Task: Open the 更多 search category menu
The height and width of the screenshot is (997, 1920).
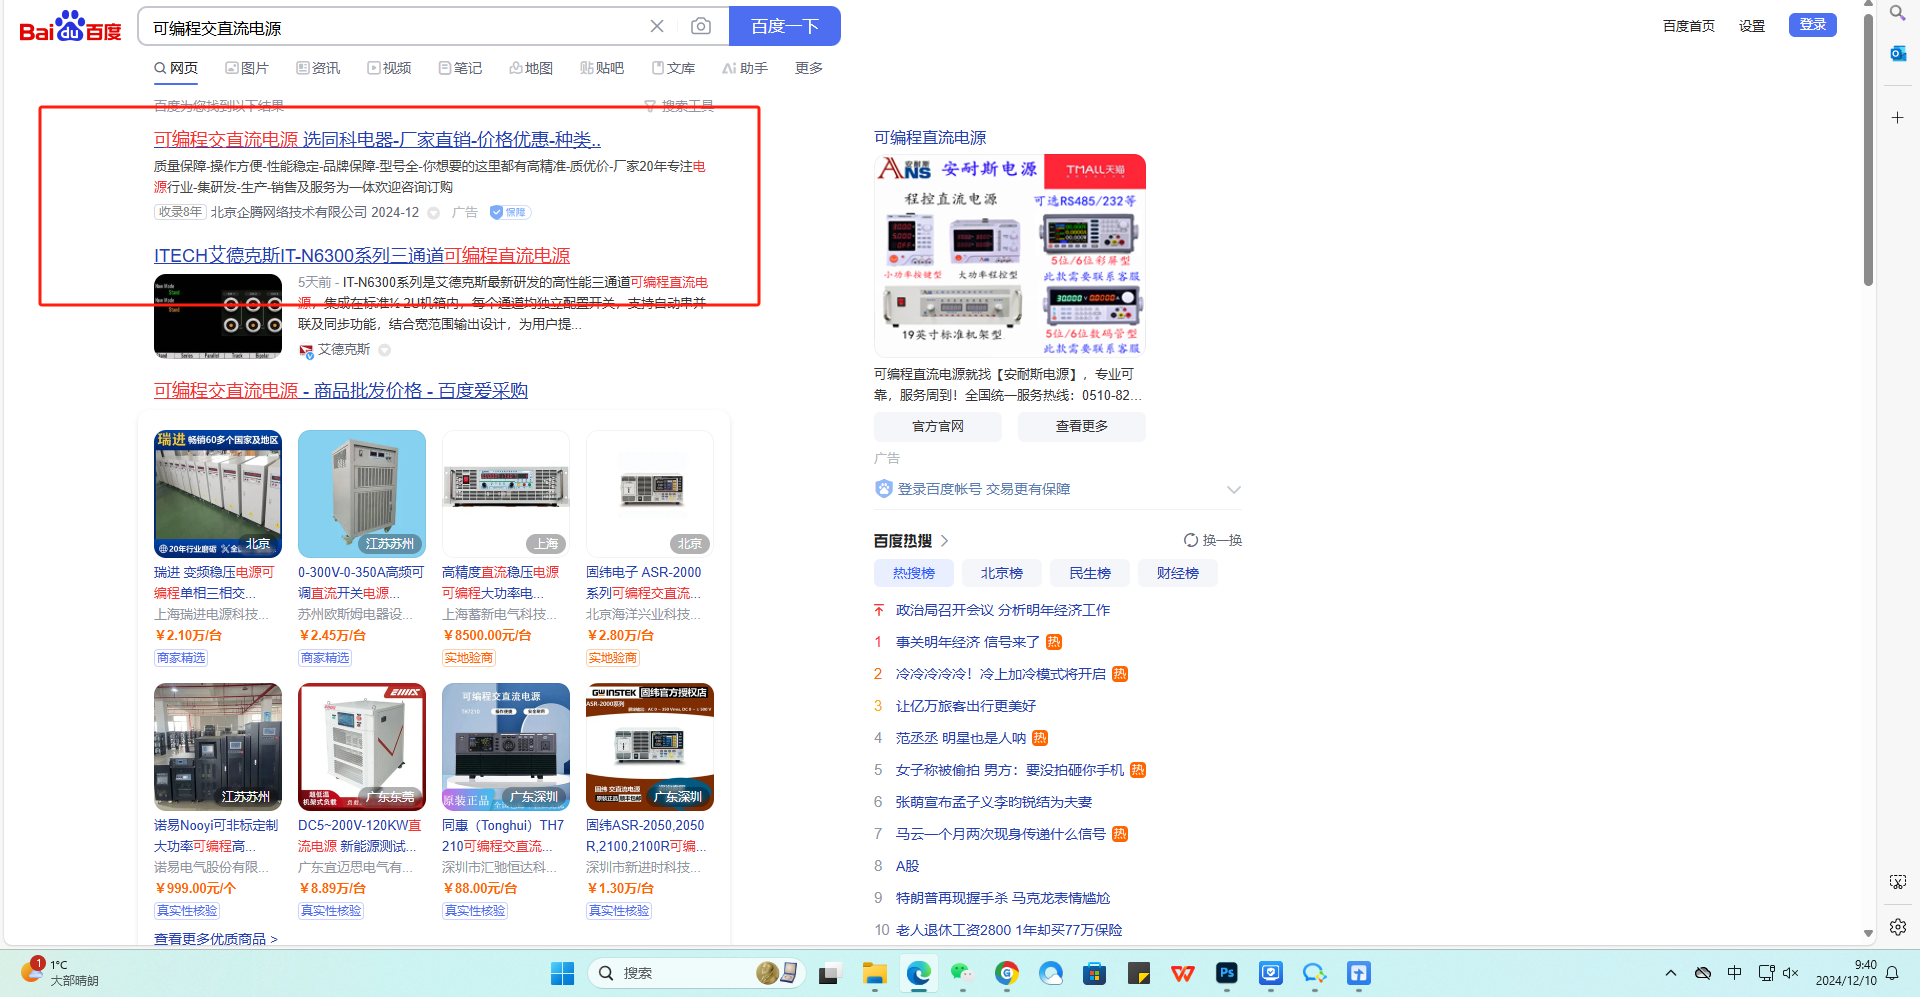Action: pos(808,68)
